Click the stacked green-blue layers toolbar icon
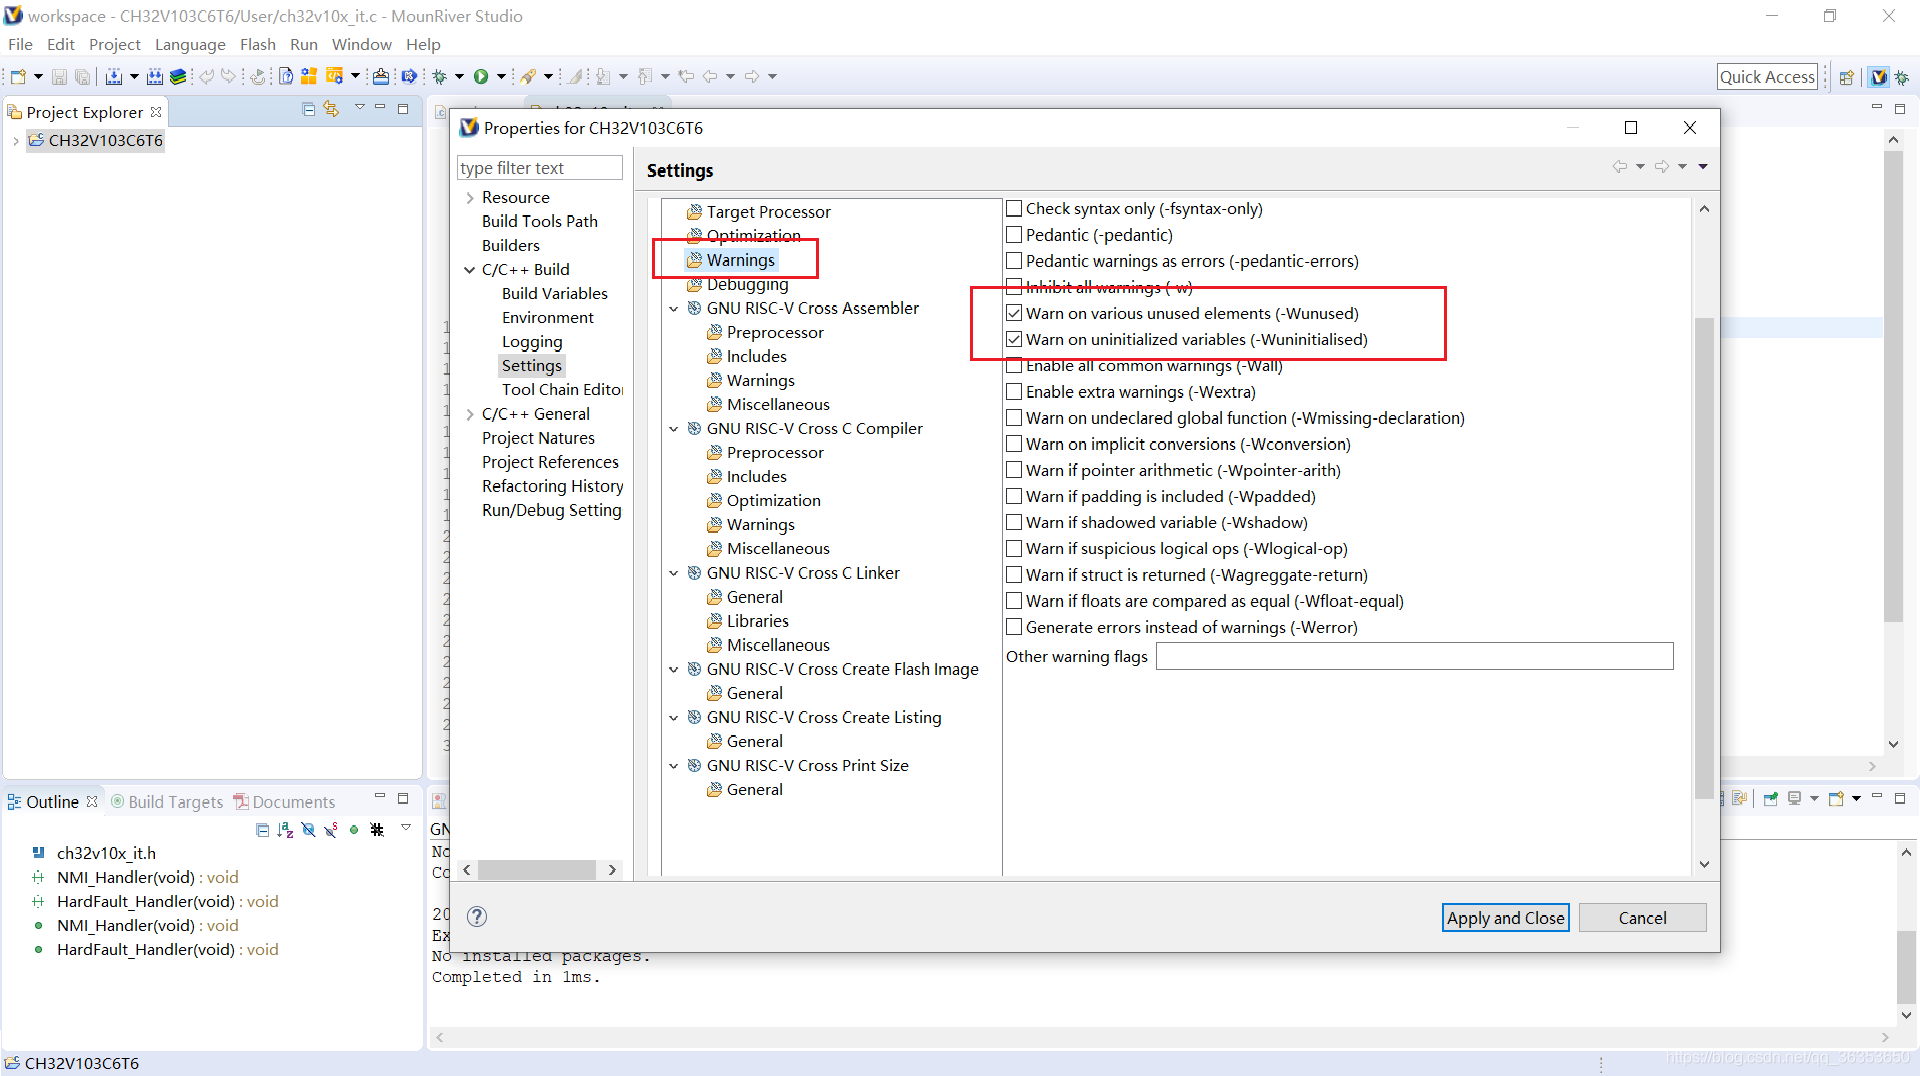The width and height of the screenshot is (1920, 1076). click(178, 77)
